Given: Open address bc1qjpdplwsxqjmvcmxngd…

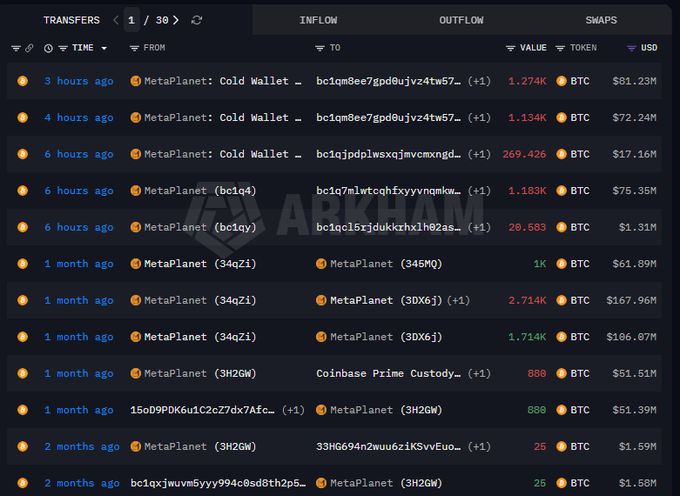Looking at the screenshot, I should coord(389,154).
